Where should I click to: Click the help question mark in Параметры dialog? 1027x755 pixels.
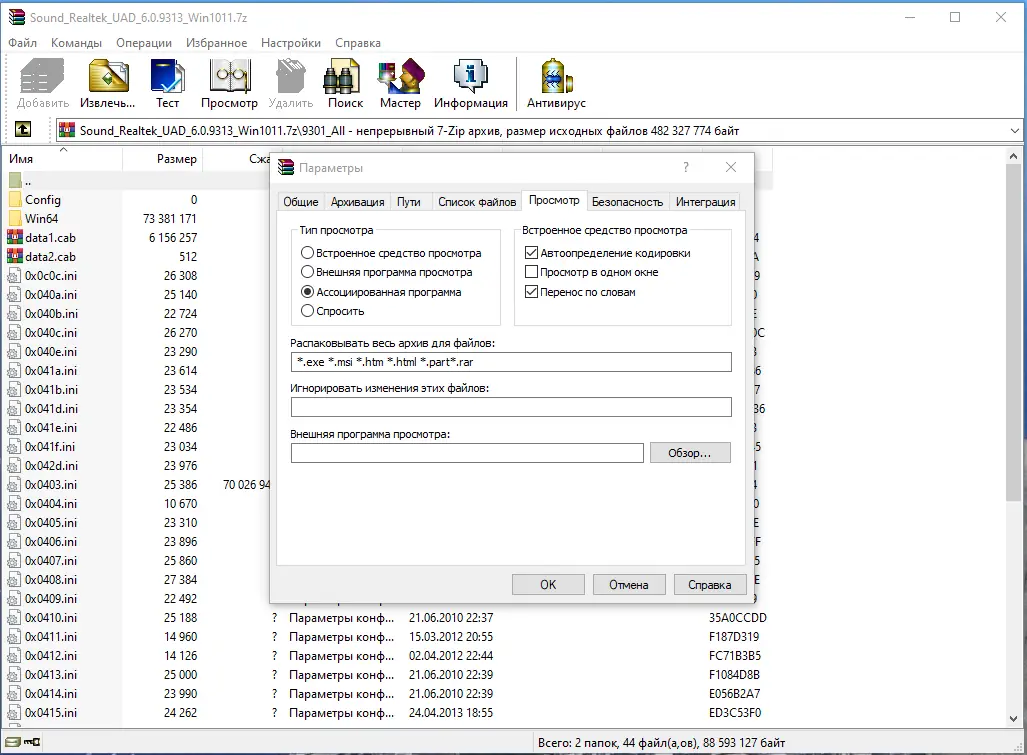[x=686, y=168]
